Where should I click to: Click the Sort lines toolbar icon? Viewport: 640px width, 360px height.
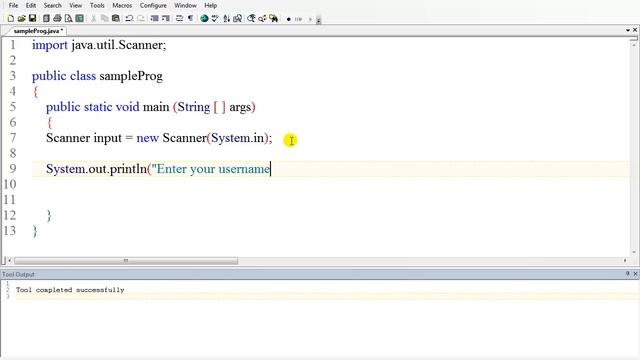click(x=227, y=18)
